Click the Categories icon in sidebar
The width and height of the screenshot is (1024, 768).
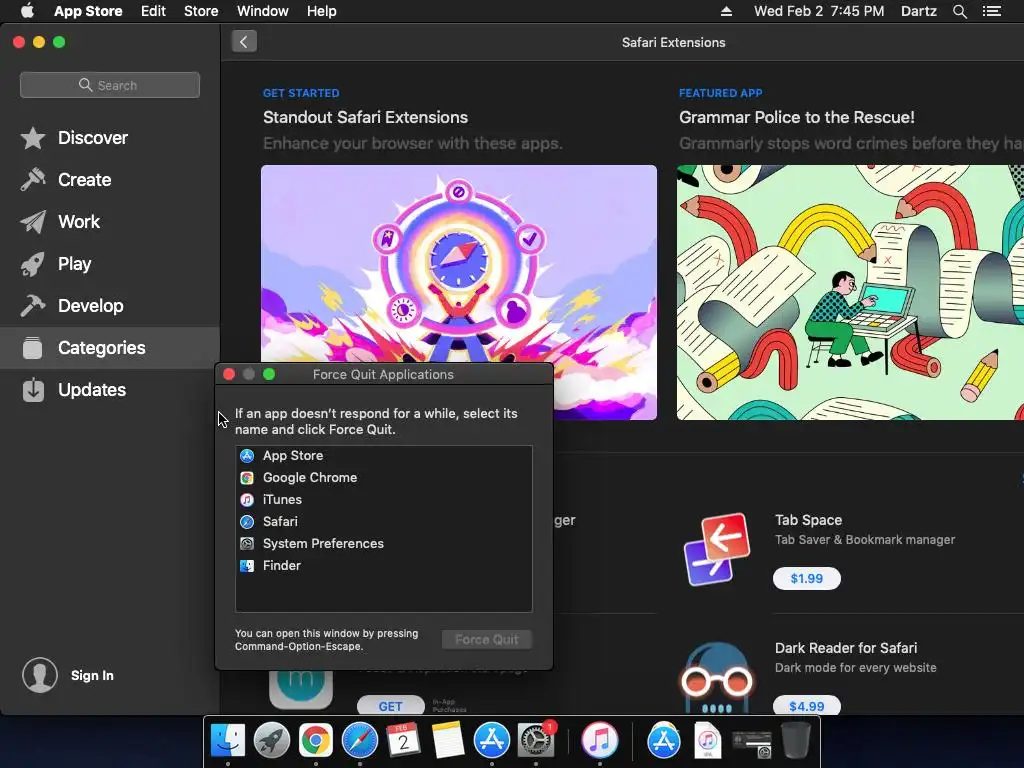[x=33, y=348]
